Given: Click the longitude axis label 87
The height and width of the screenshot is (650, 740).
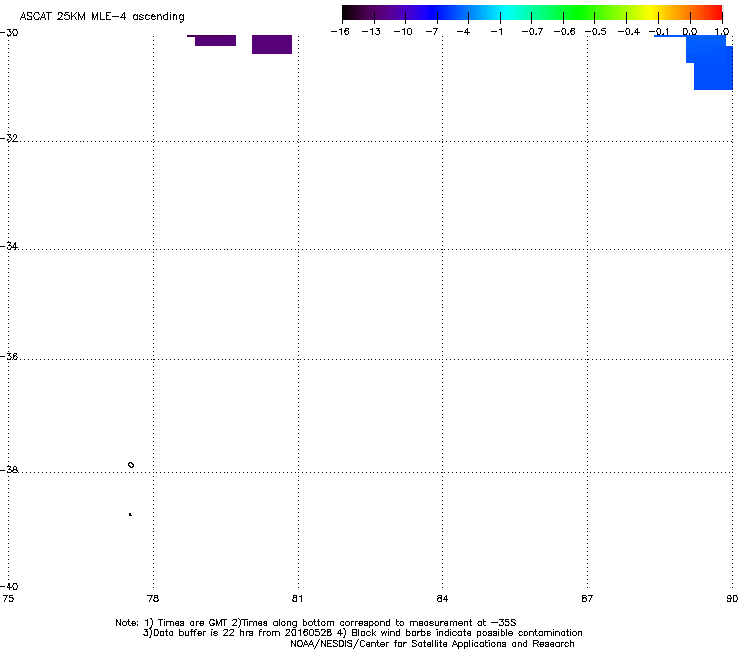Looking at the screenshot, I should [x=587, y=599].
